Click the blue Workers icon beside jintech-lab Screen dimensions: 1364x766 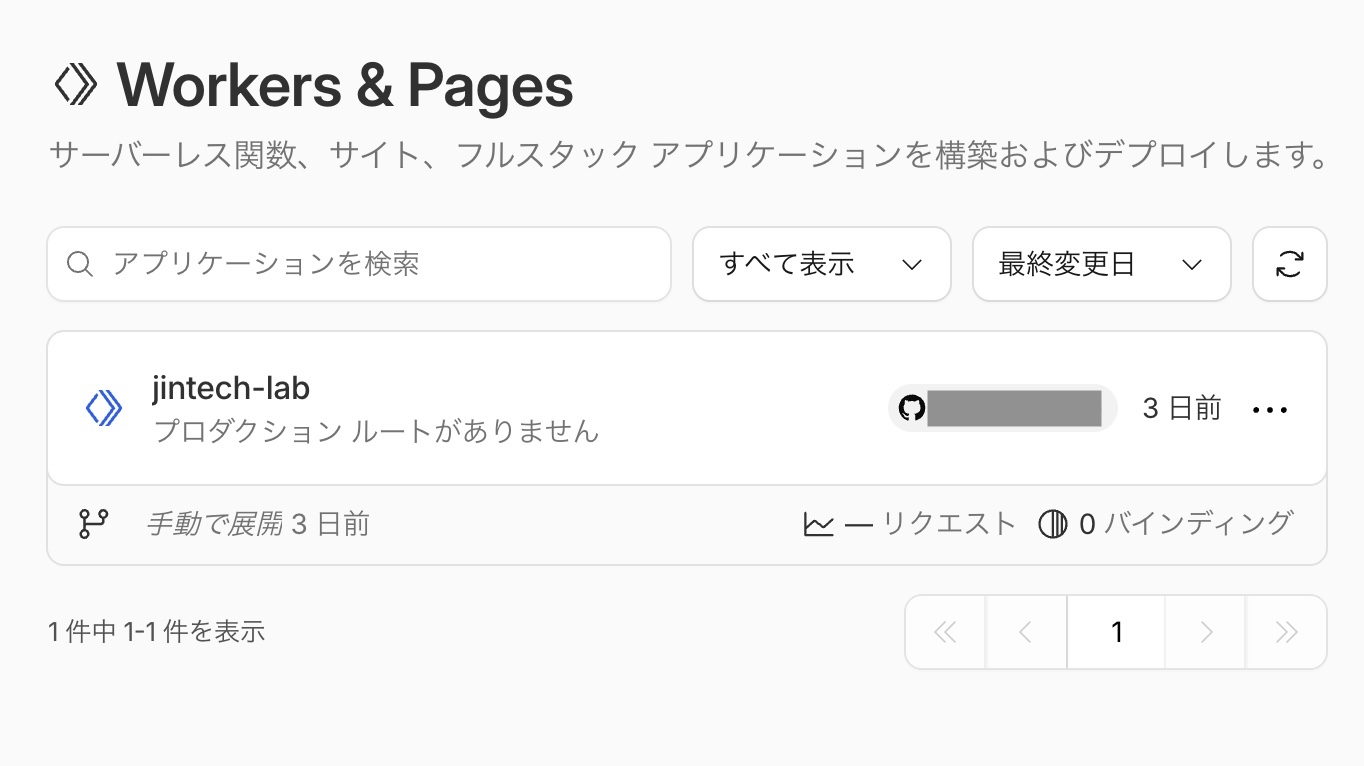coord(104,408)
